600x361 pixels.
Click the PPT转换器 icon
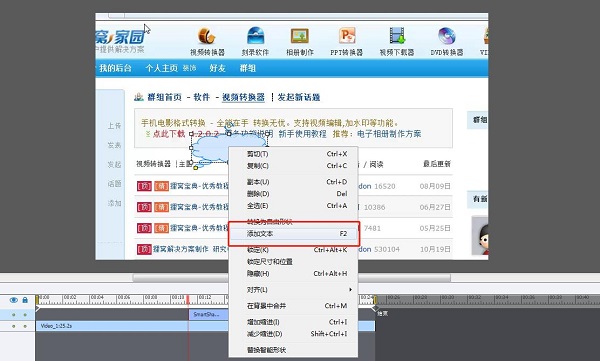(347, 36)
